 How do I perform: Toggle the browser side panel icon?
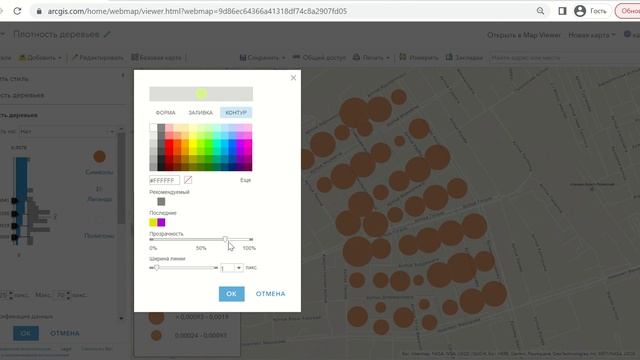(562, 11)
